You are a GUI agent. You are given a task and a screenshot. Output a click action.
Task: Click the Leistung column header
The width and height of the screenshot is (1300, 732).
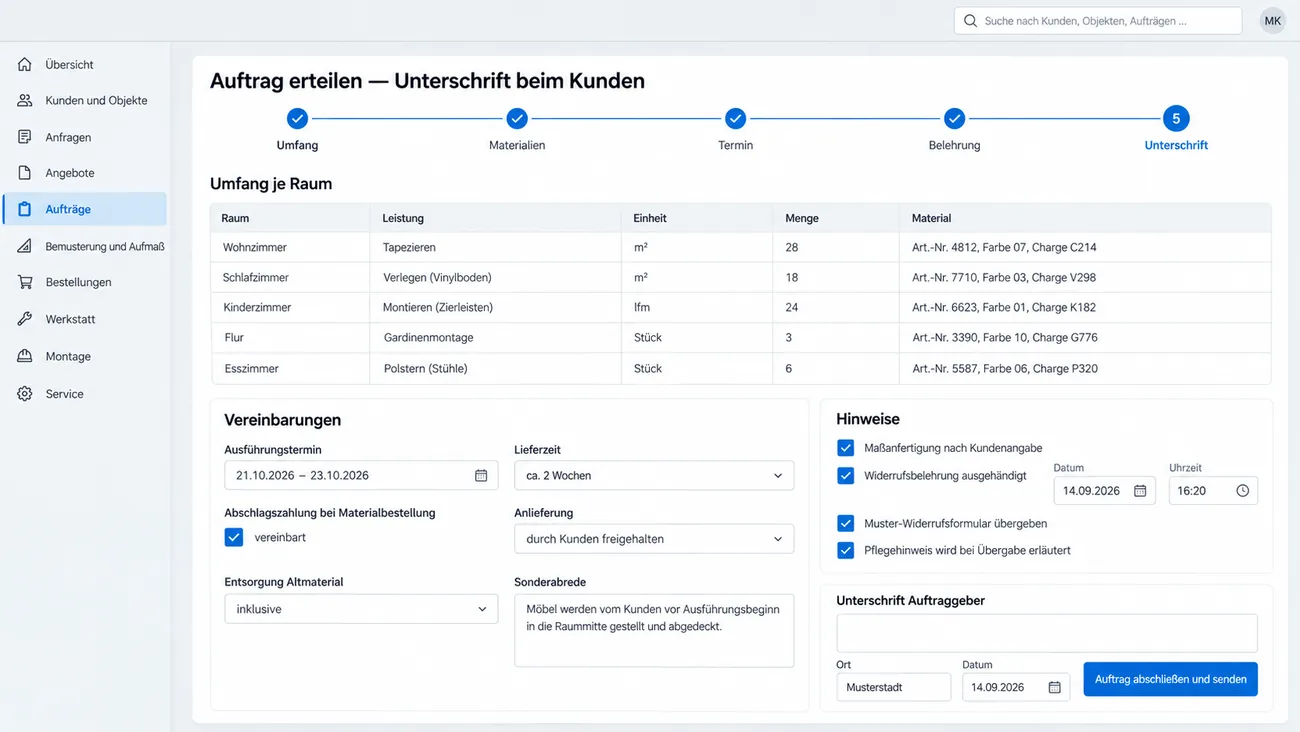495,218
